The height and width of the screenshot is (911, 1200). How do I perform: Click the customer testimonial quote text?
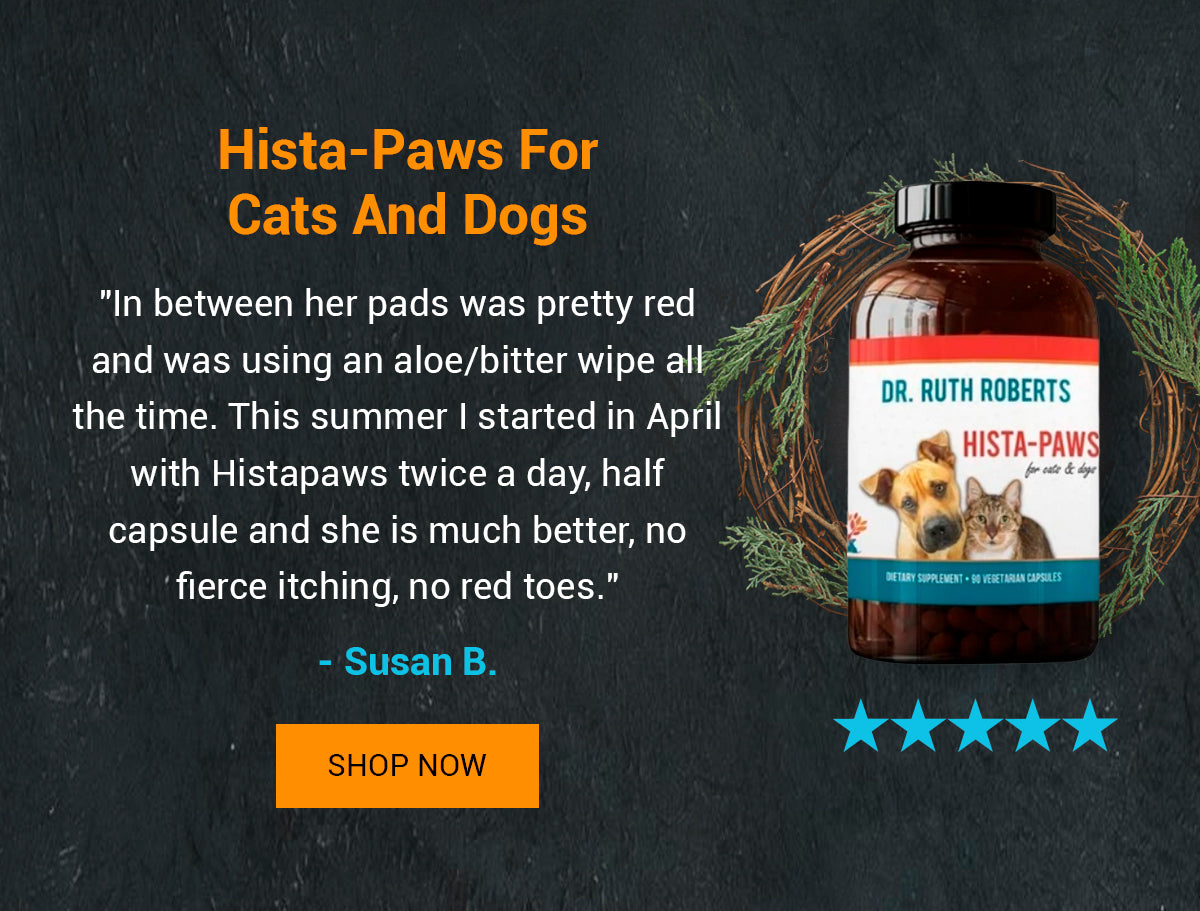(397, 445)
